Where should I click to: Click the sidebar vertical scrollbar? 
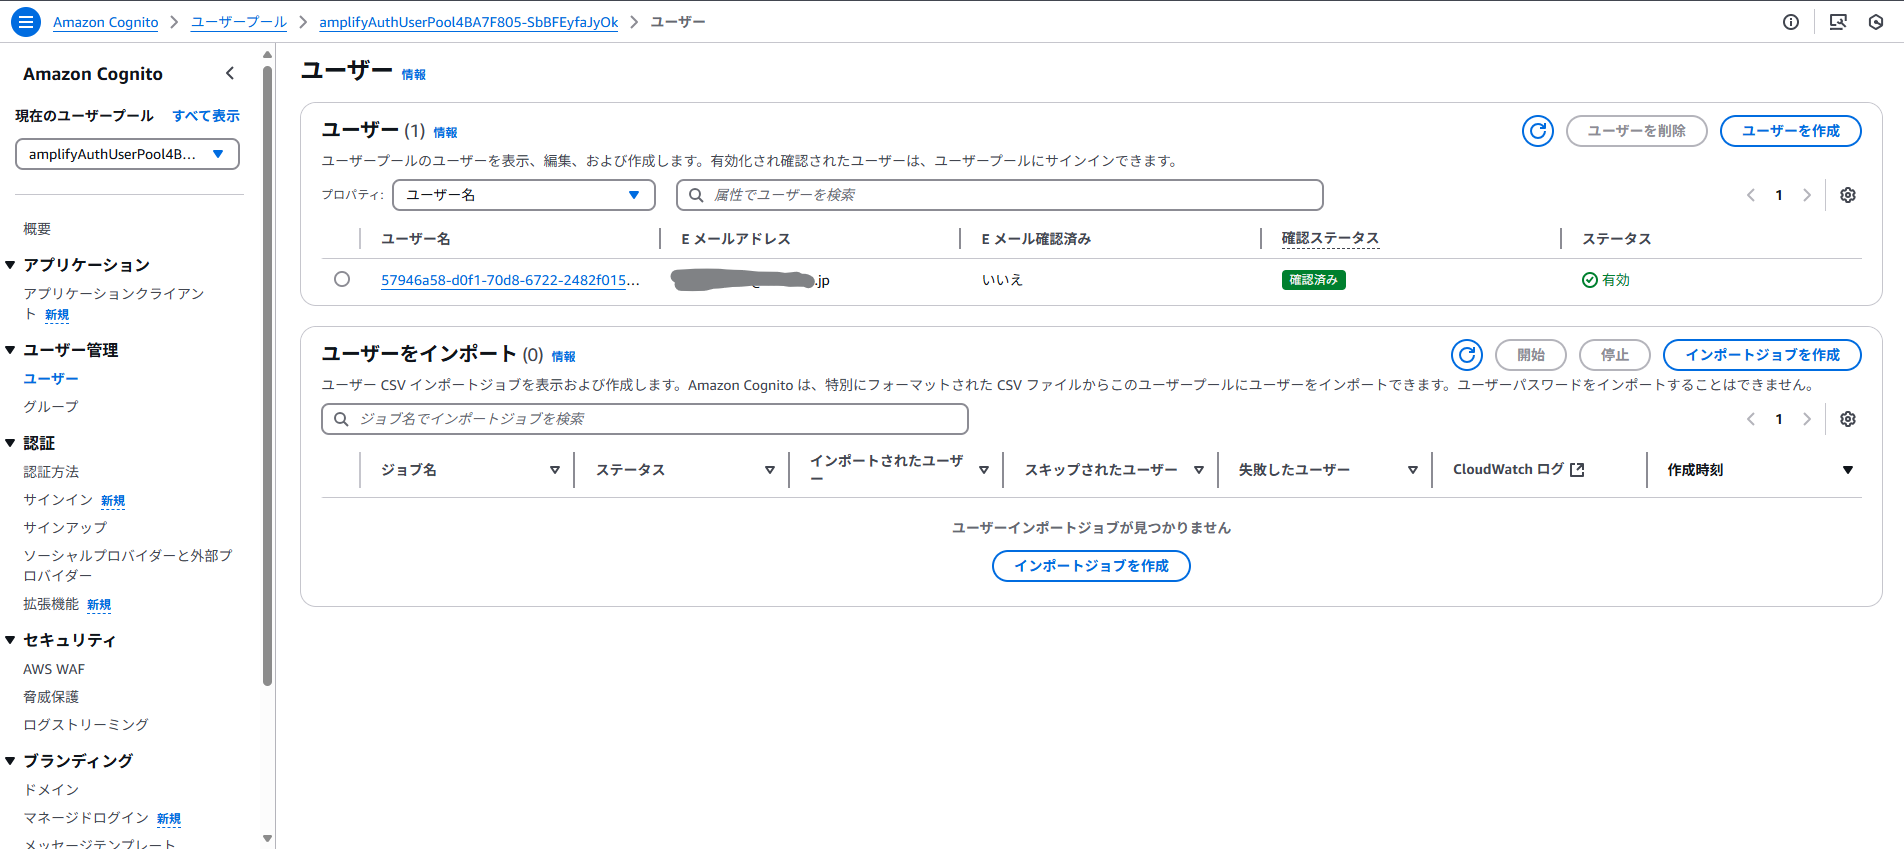[x=267, y=375]
